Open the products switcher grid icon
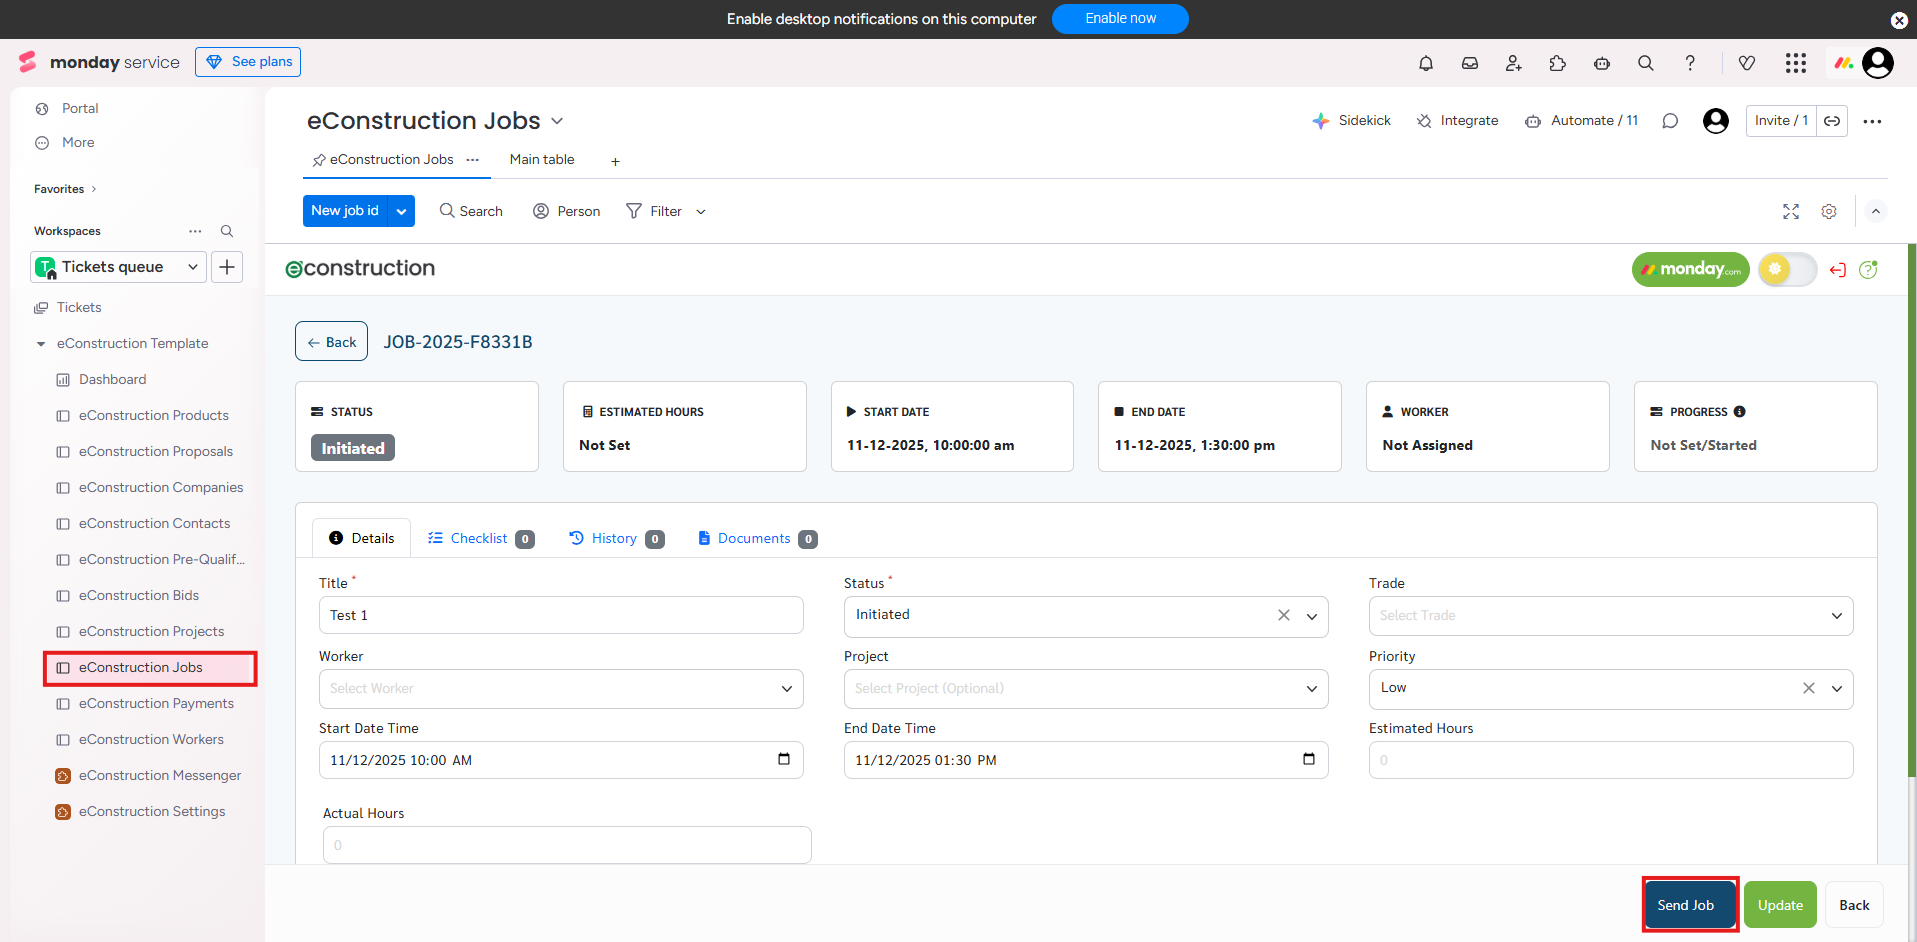1917x942 pixels. tap(1795, 63)
